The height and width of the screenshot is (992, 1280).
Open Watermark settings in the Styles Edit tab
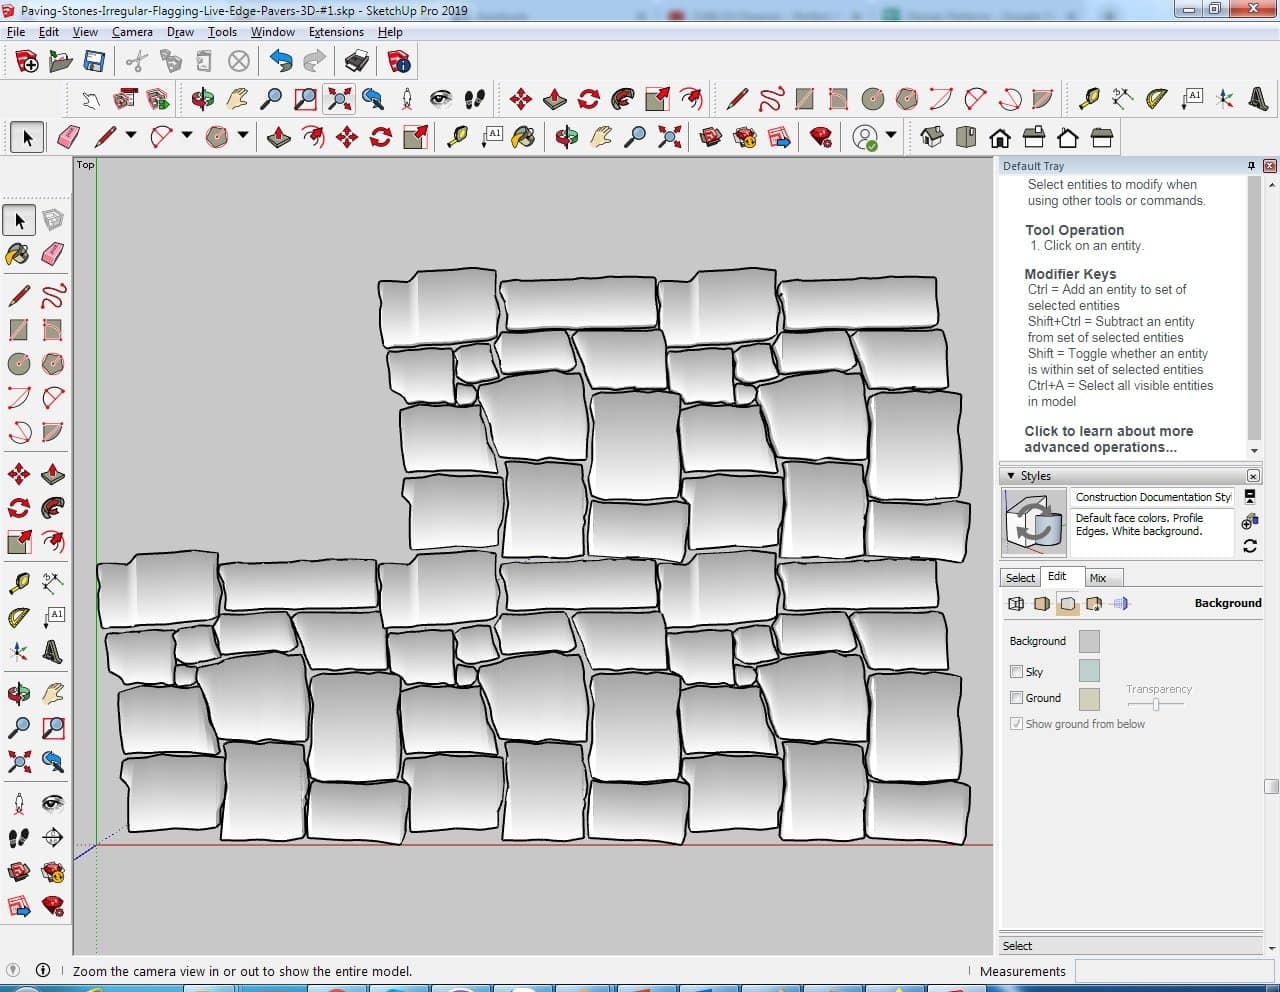1094,603
